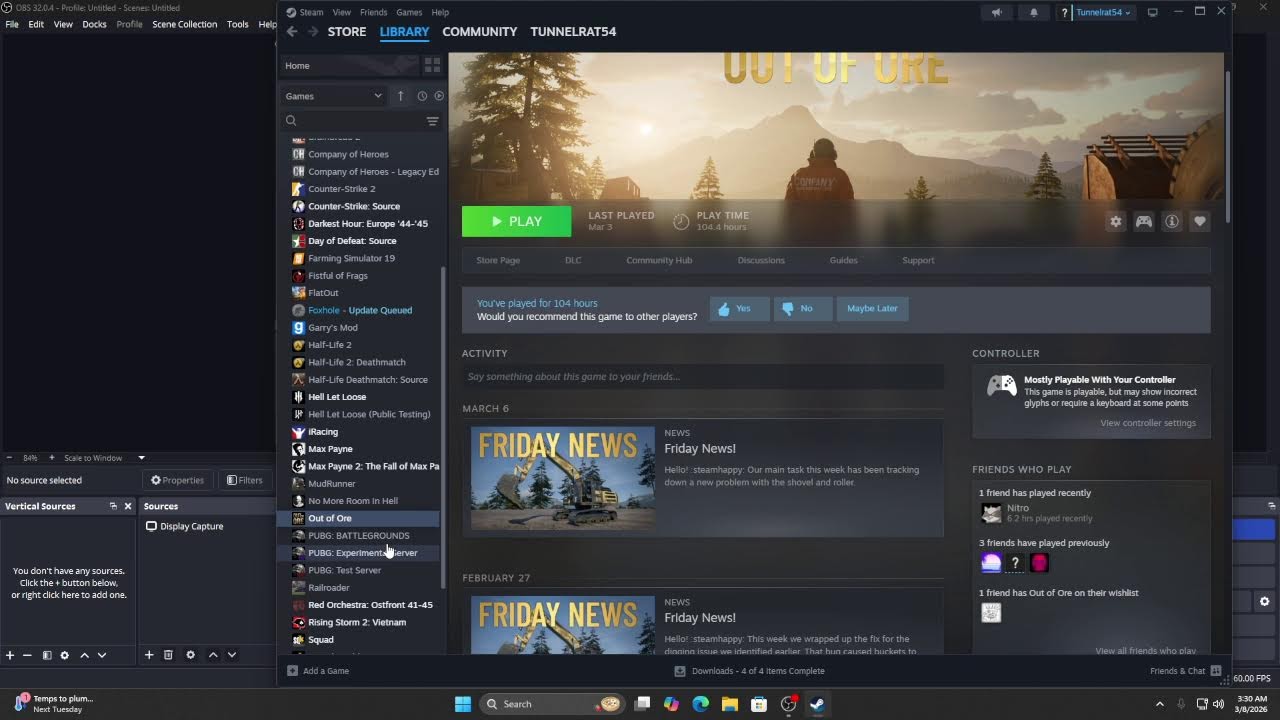
Task: Toggle the library collections grid view icon
Action: point(432,65)
